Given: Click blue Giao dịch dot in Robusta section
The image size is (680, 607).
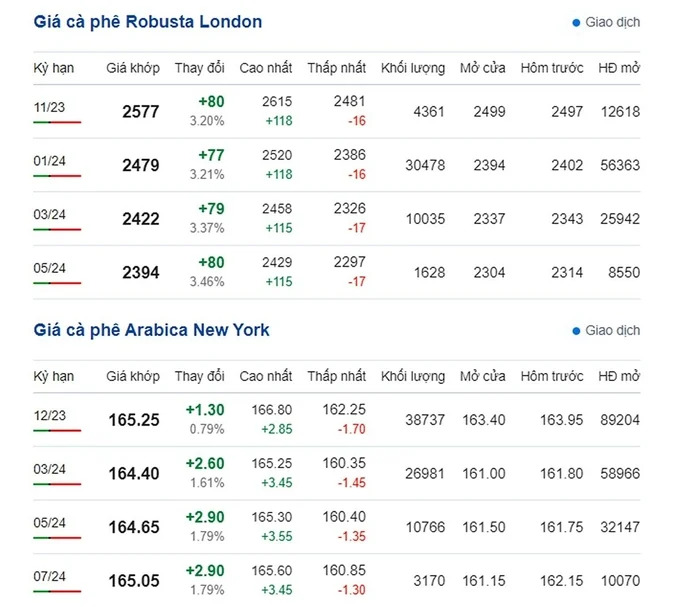Looking at the screenshot, I should (576, 22).
